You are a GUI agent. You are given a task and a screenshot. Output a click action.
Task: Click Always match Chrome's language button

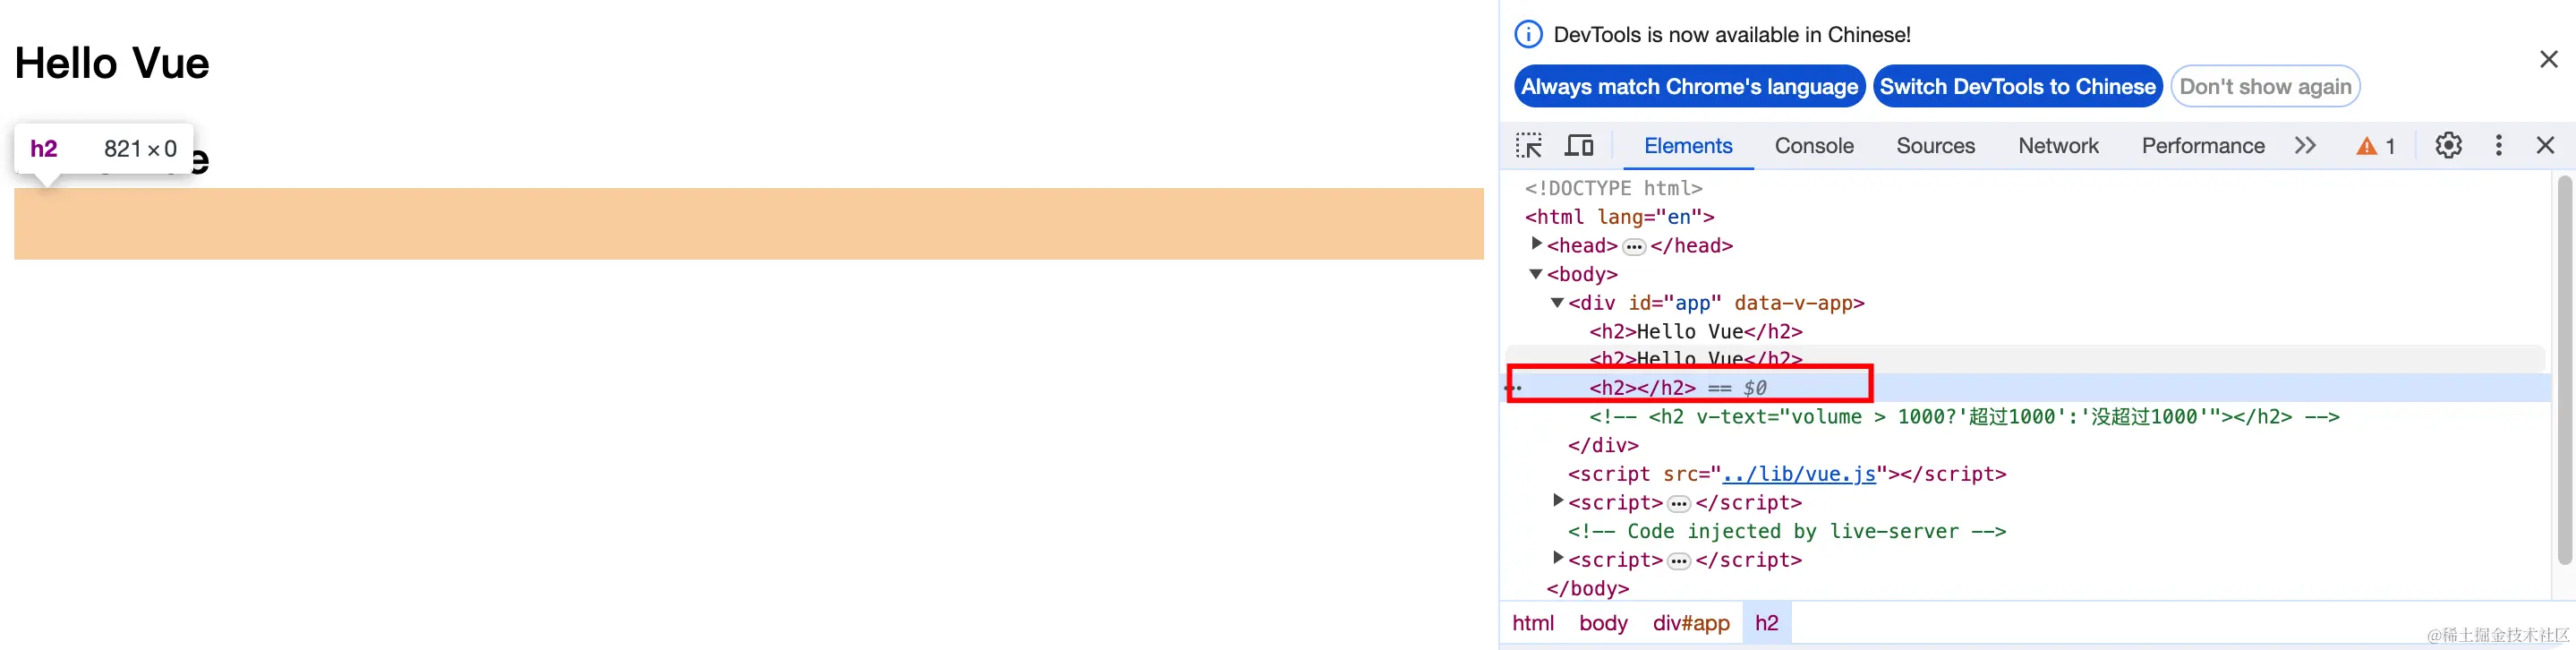click(1689, 87)
